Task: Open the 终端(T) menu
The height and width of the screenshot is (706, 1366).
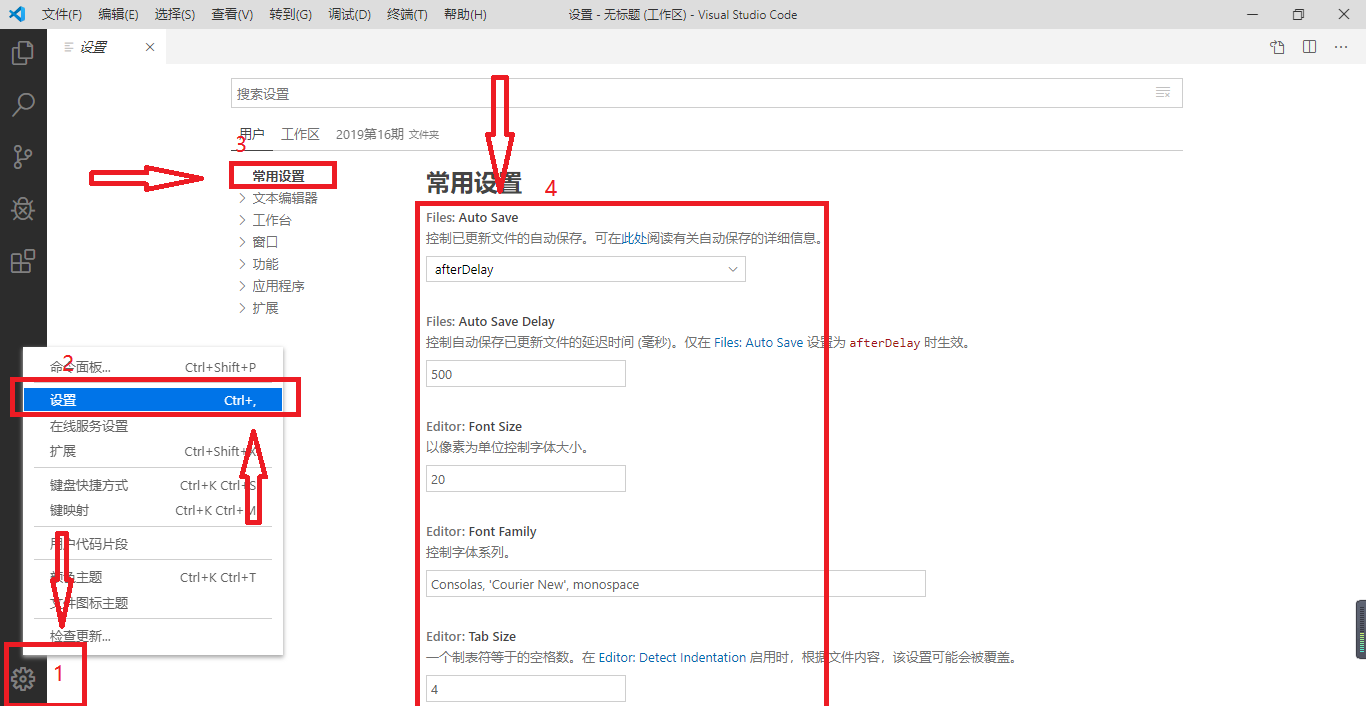Action: click(407, 15)
